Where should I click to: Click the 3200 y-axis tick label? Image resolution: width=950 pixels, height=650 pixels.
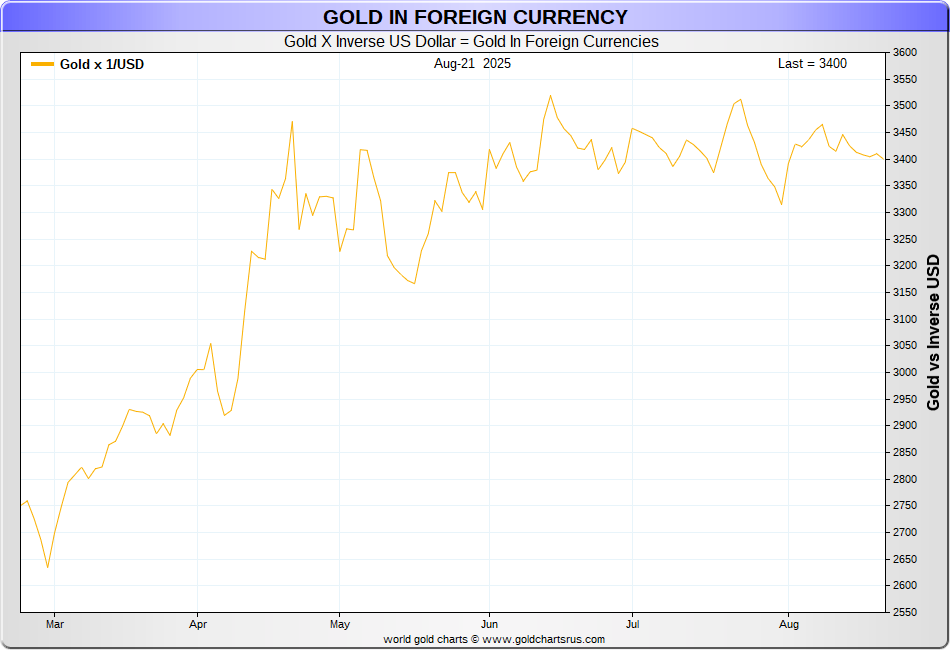(x=905, y=265)
